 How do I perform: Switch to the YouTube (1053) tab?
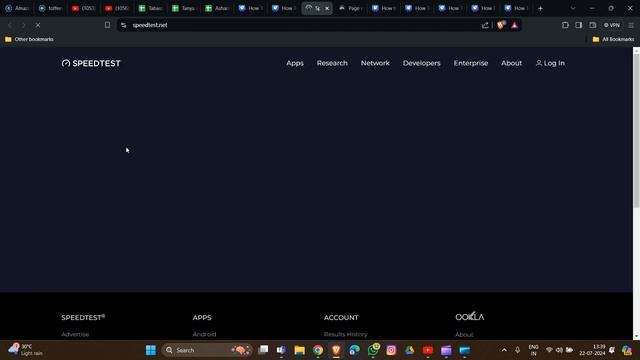coord(83,8)
